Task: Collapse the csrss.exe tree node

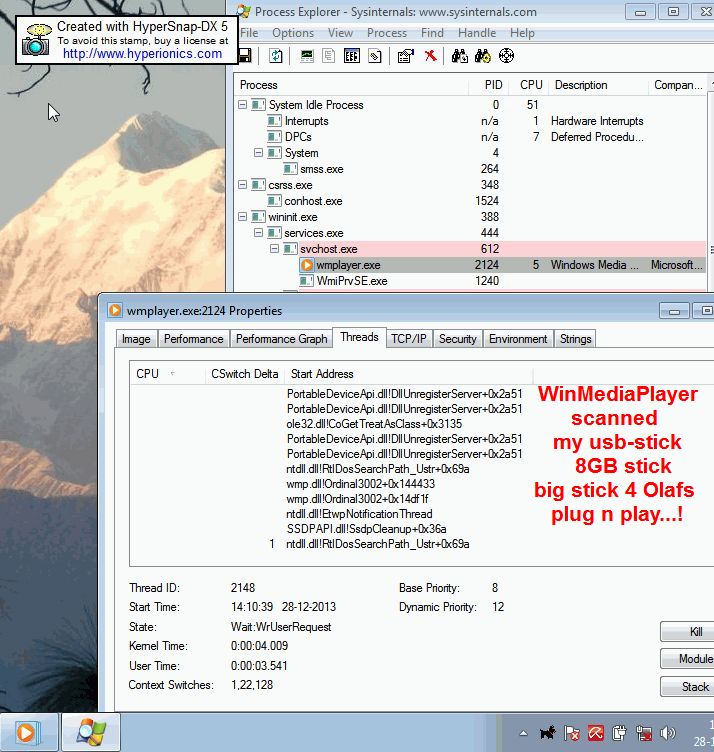Action: (x=243, y=185)
